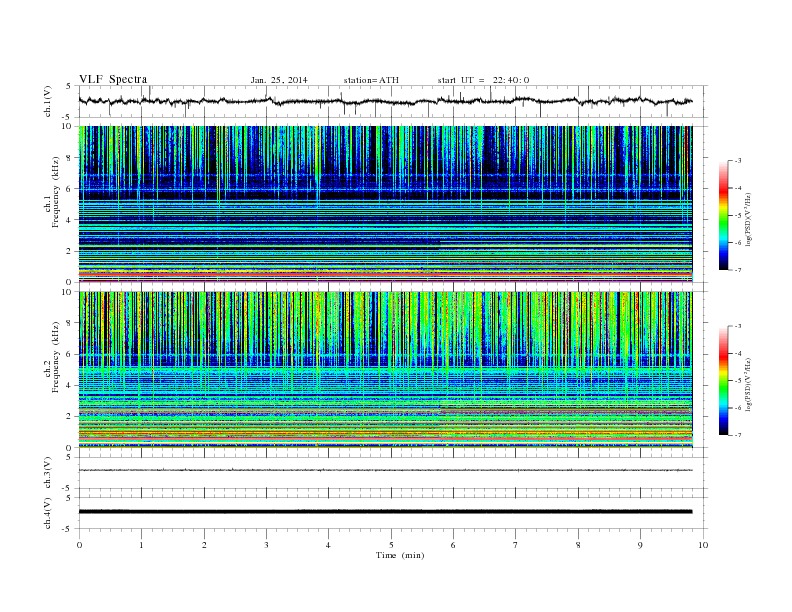
Task: Click time axis tick label '4'
Action: point(329,545)
